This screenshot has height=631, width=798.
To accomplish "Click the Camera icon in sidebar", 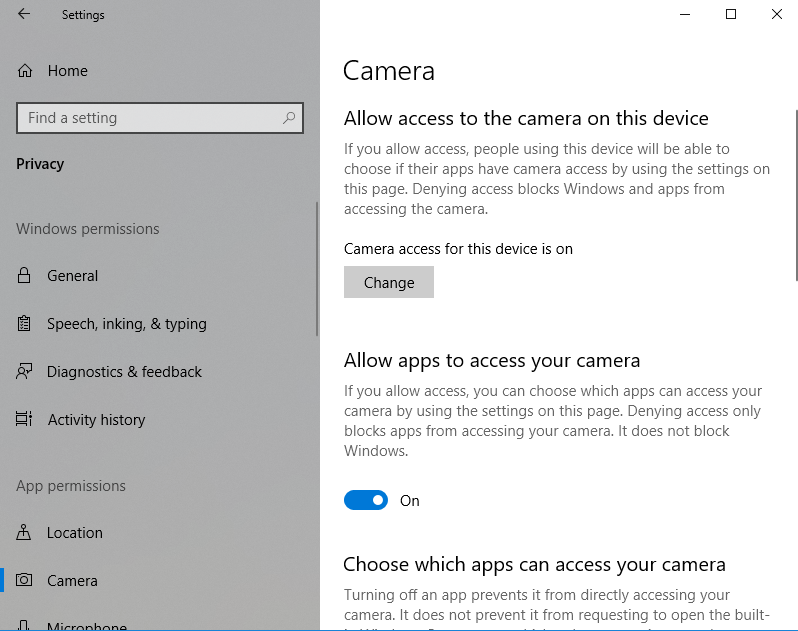I will pyautogui.click(x=25, y=581).
